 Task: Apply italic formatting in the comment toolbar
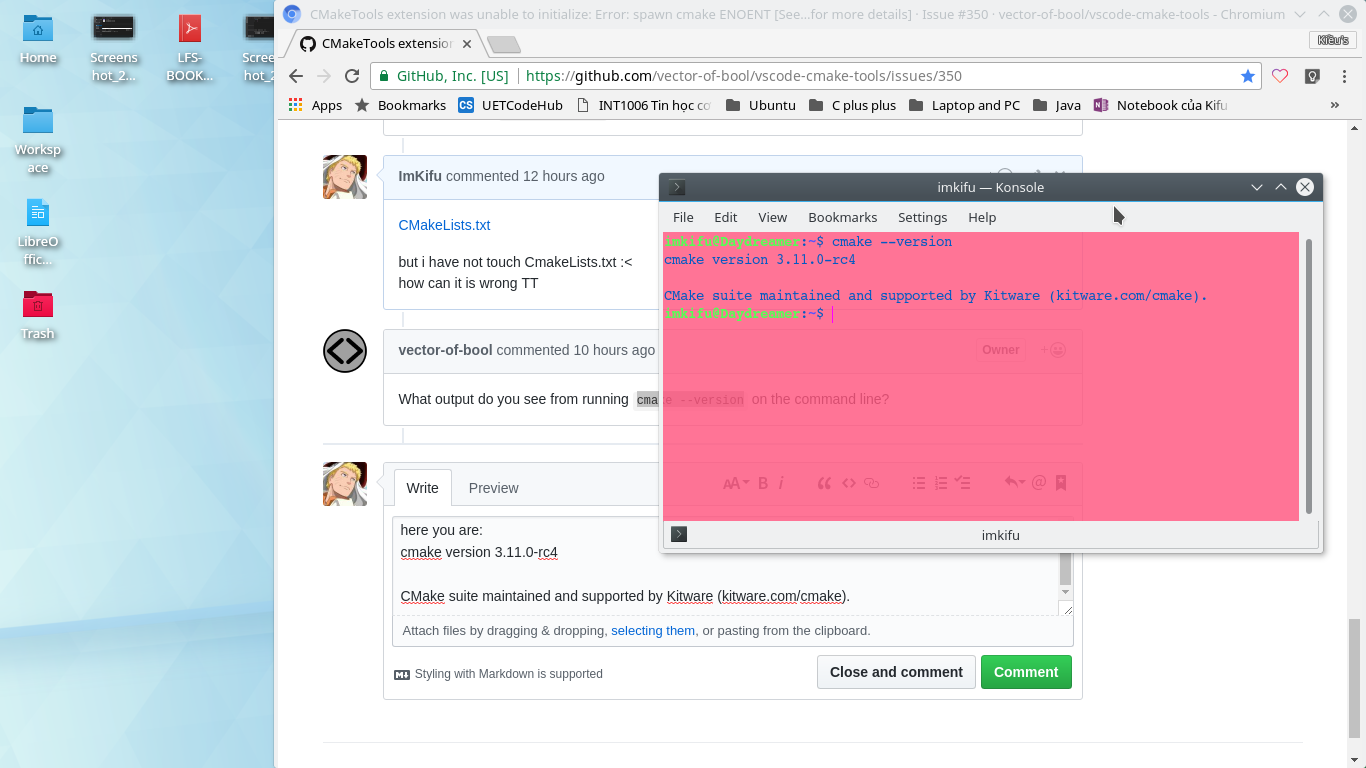click(x=781, y=482)
